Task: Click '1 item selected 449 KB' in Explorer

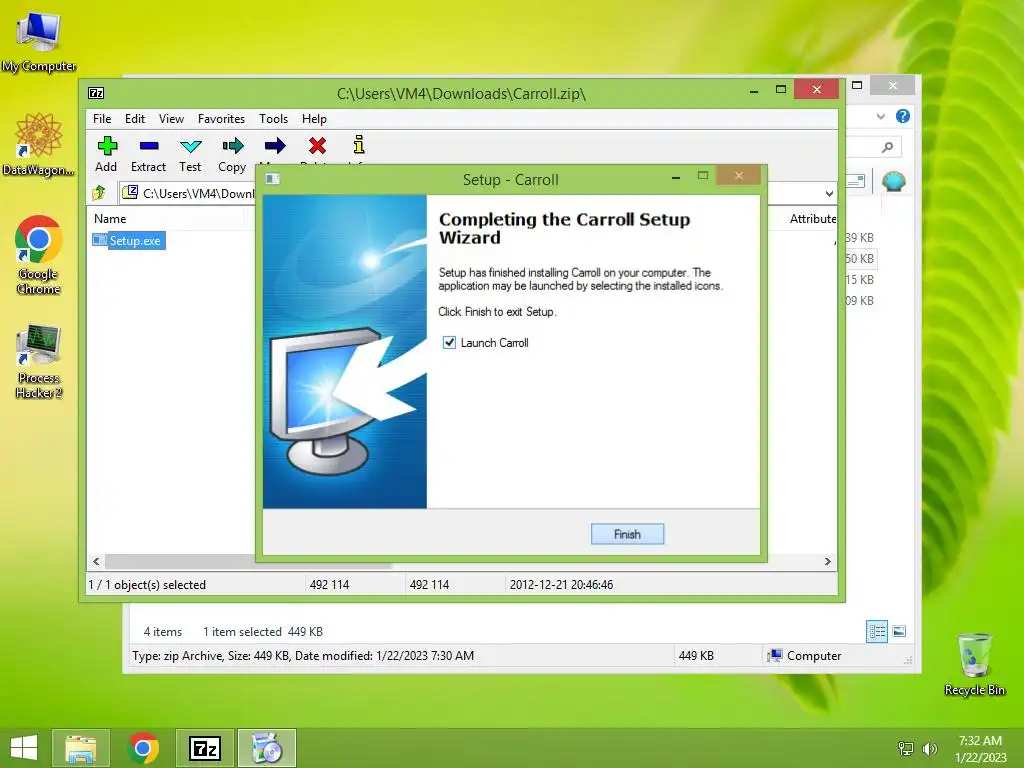Action: [x=263, y=632]
